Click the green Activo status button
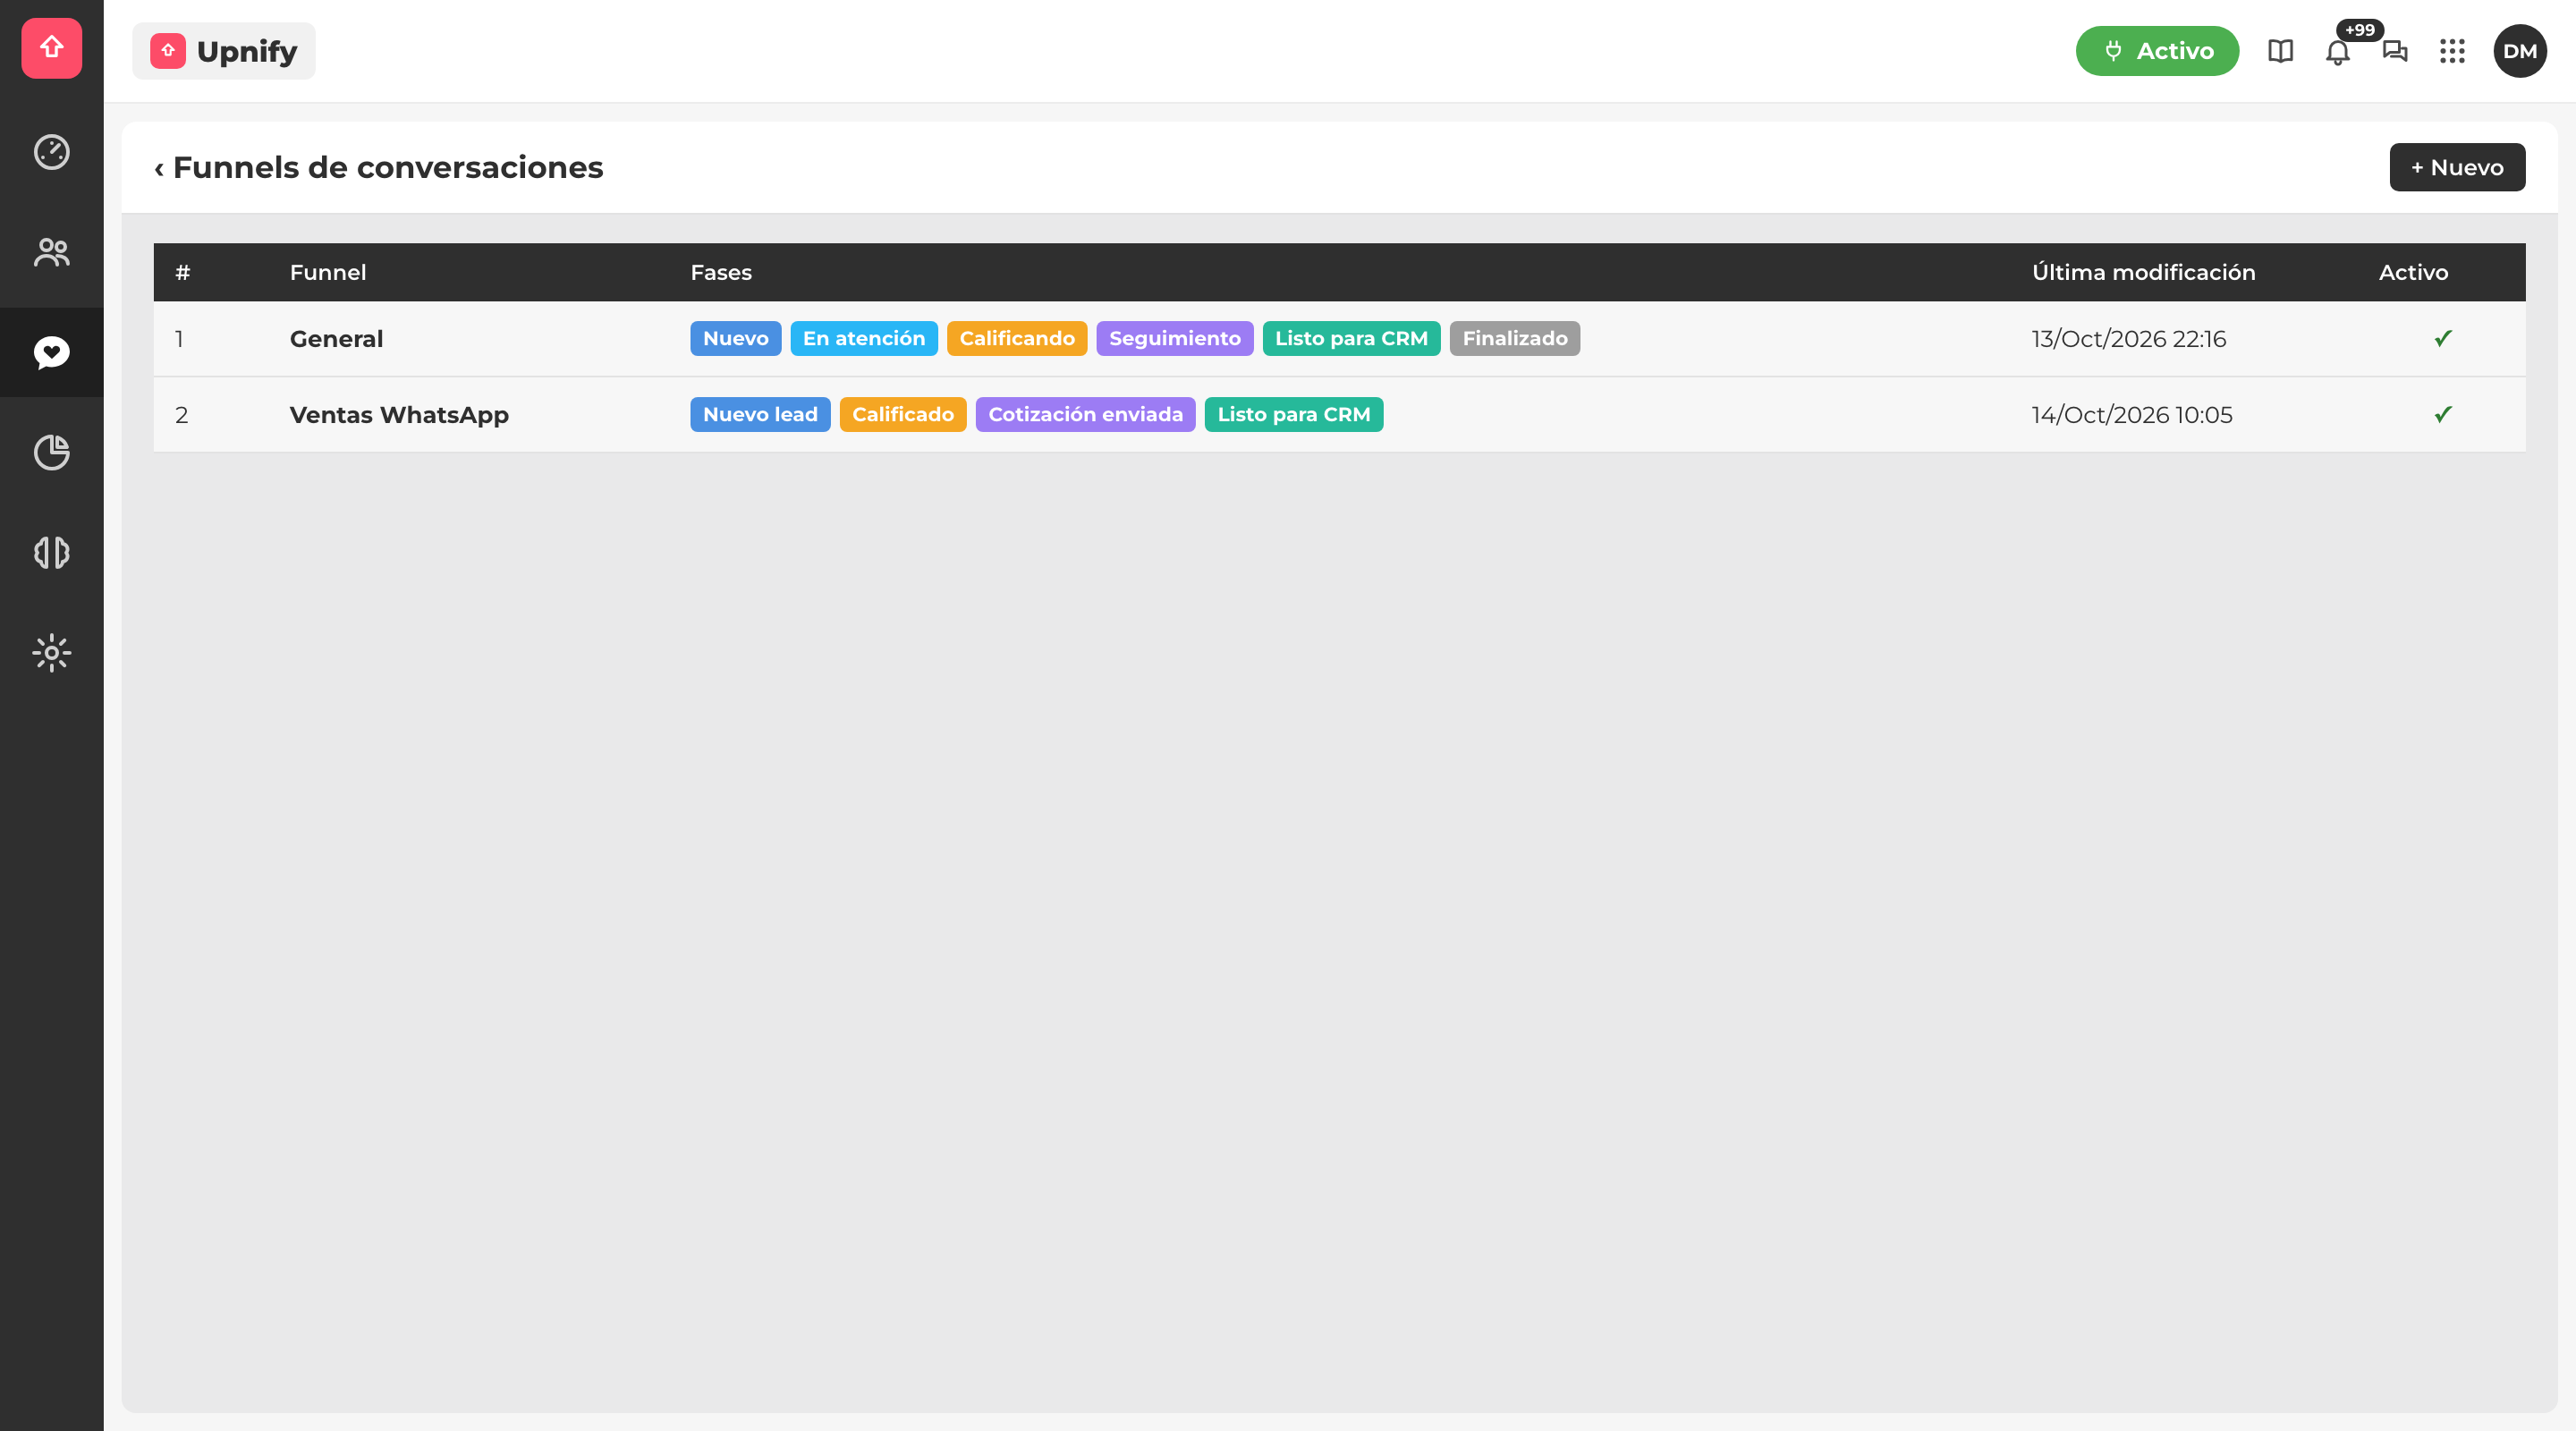Viewport: 2576px width, 1431px height. coord(2157,51)
